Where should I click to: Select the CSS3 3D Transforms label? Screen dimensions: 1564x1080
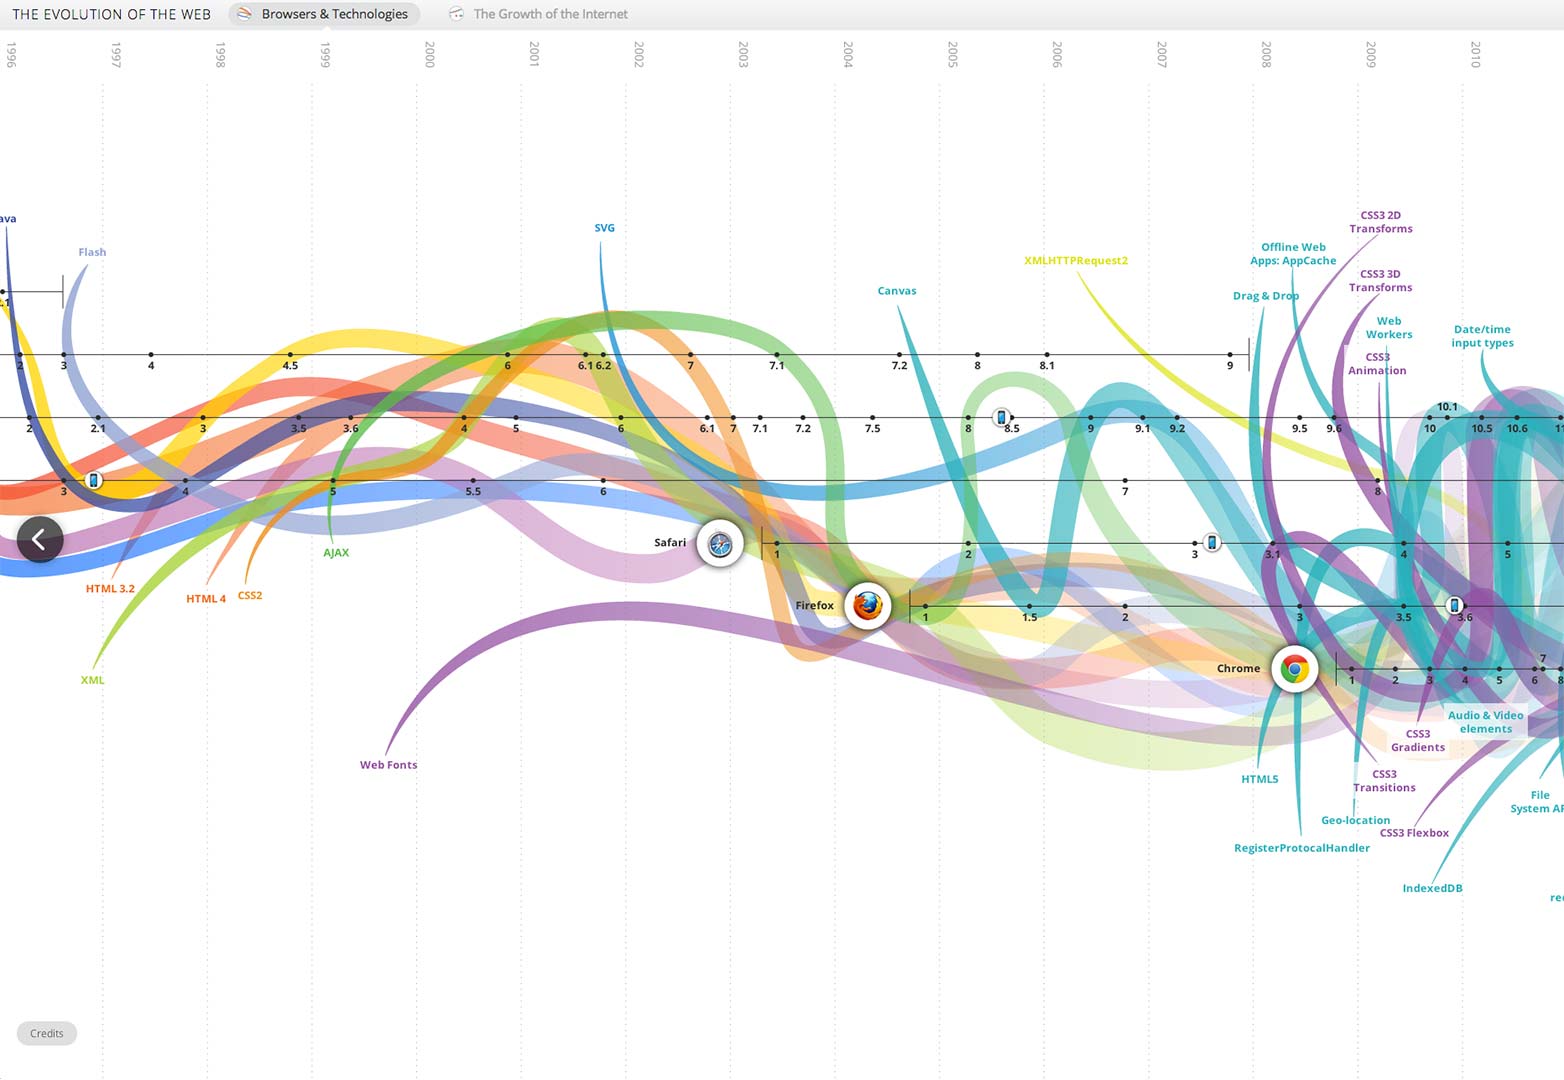click(x=1381, y=281)
